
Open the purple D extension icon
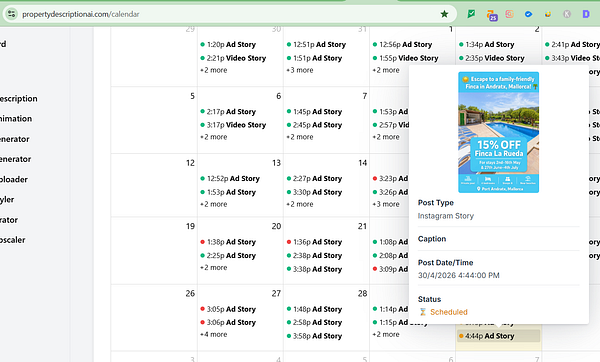pyautogui.click(x=586, y=14)
